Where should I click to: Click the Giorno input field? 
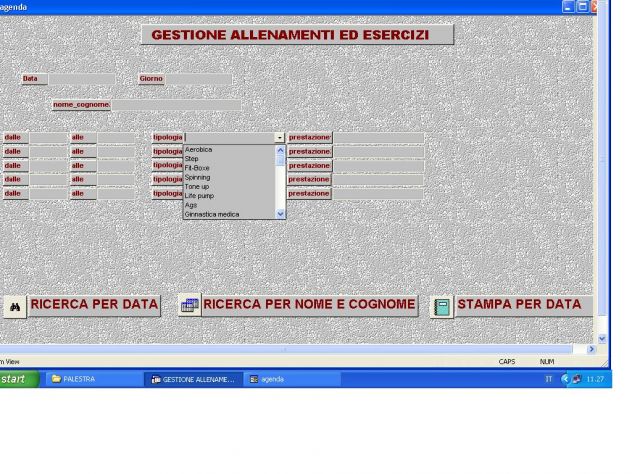(199, 79)
